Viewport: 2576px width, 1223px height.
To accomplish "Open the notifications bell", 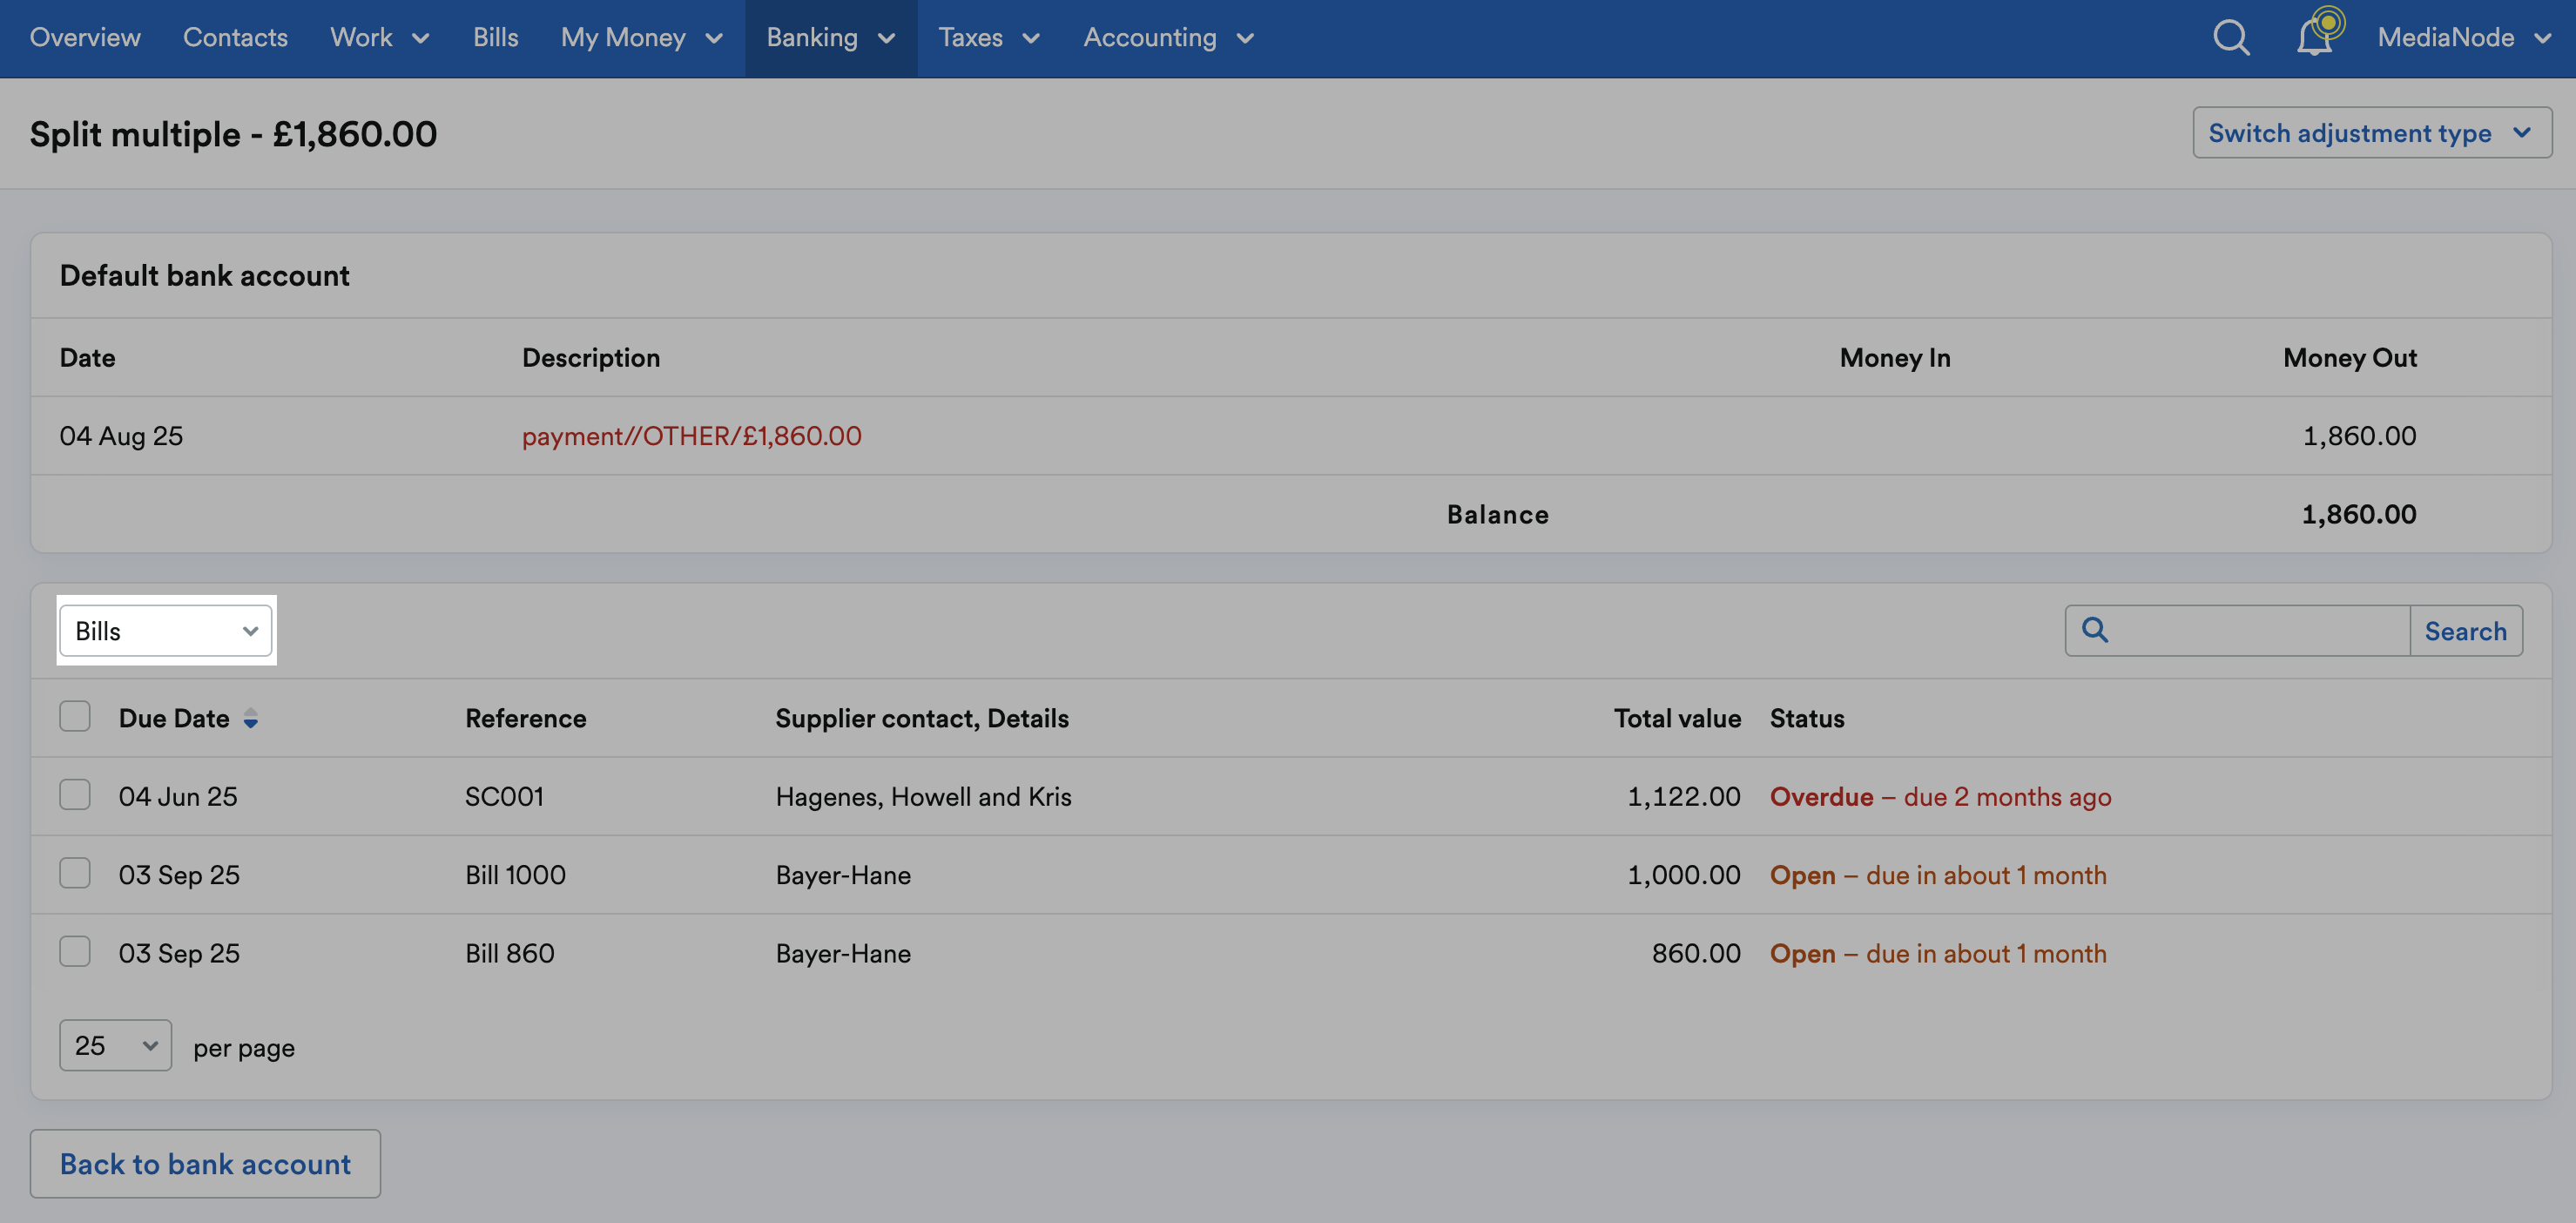I will 2315,36.
